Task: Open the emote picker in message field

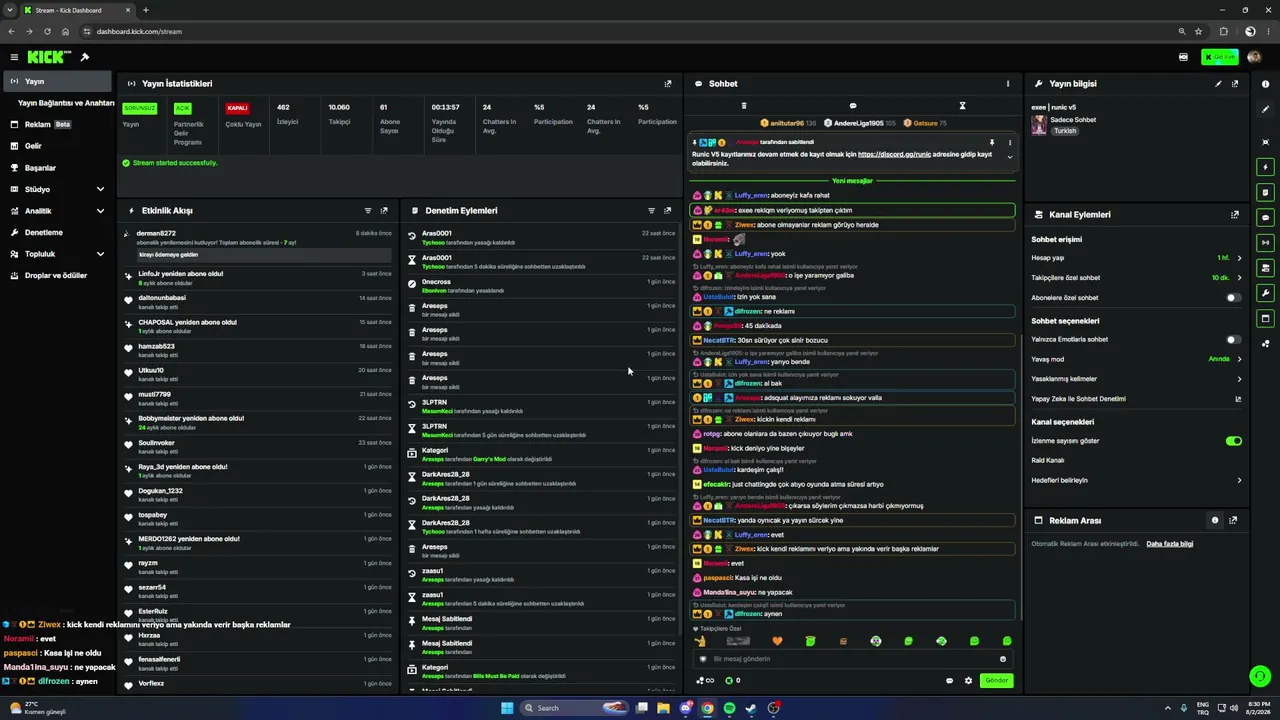Action: tap(1003, 659)
